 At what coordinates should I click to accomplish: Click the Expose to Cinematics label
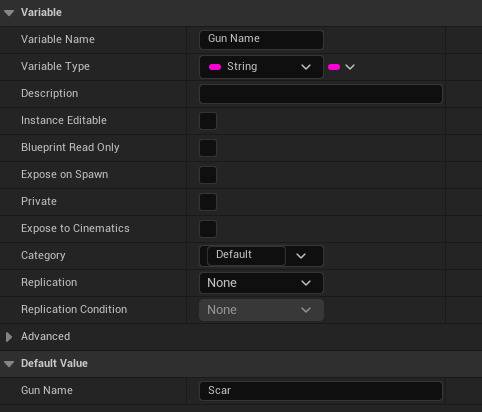(75, 228)
